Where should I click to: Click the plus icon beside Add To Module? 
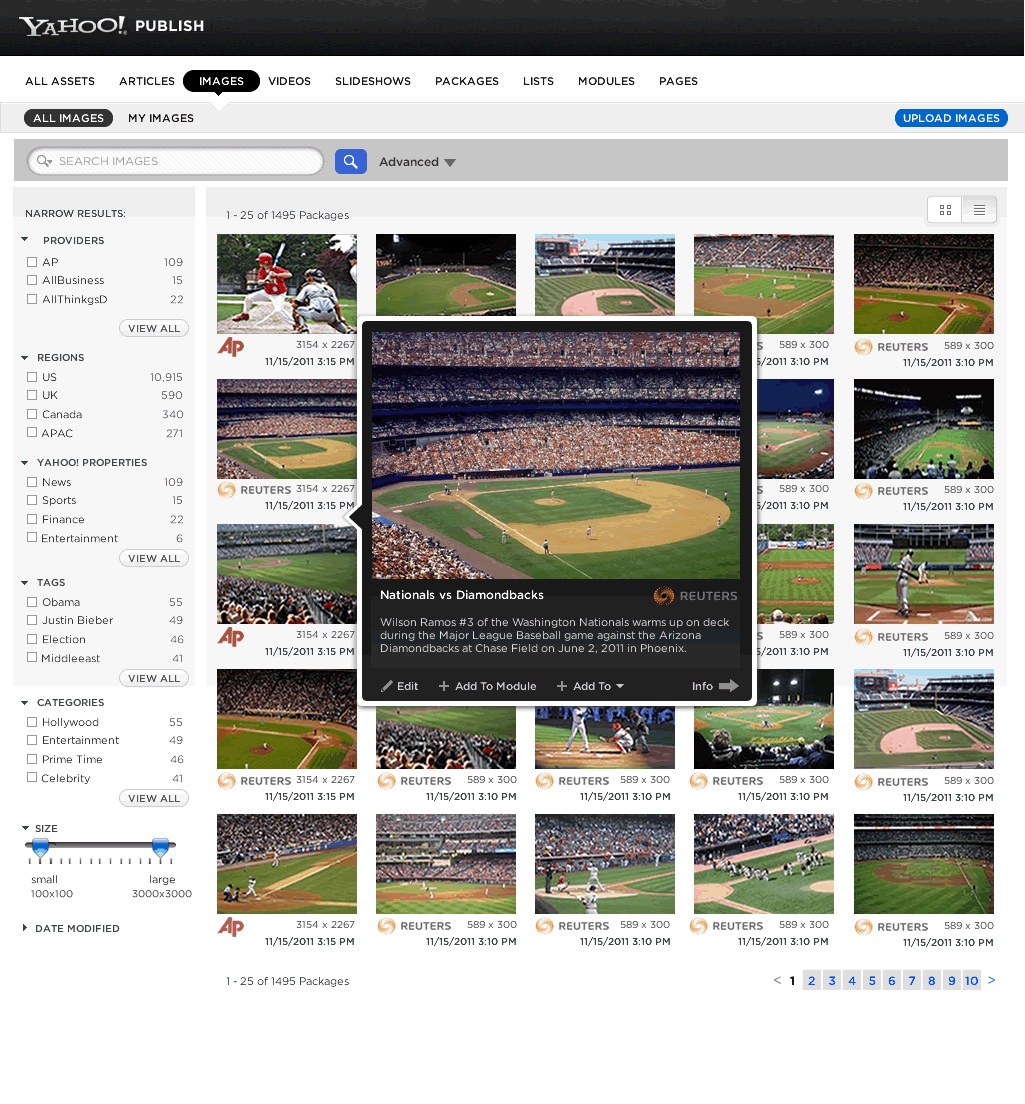[x=444, y=686]
